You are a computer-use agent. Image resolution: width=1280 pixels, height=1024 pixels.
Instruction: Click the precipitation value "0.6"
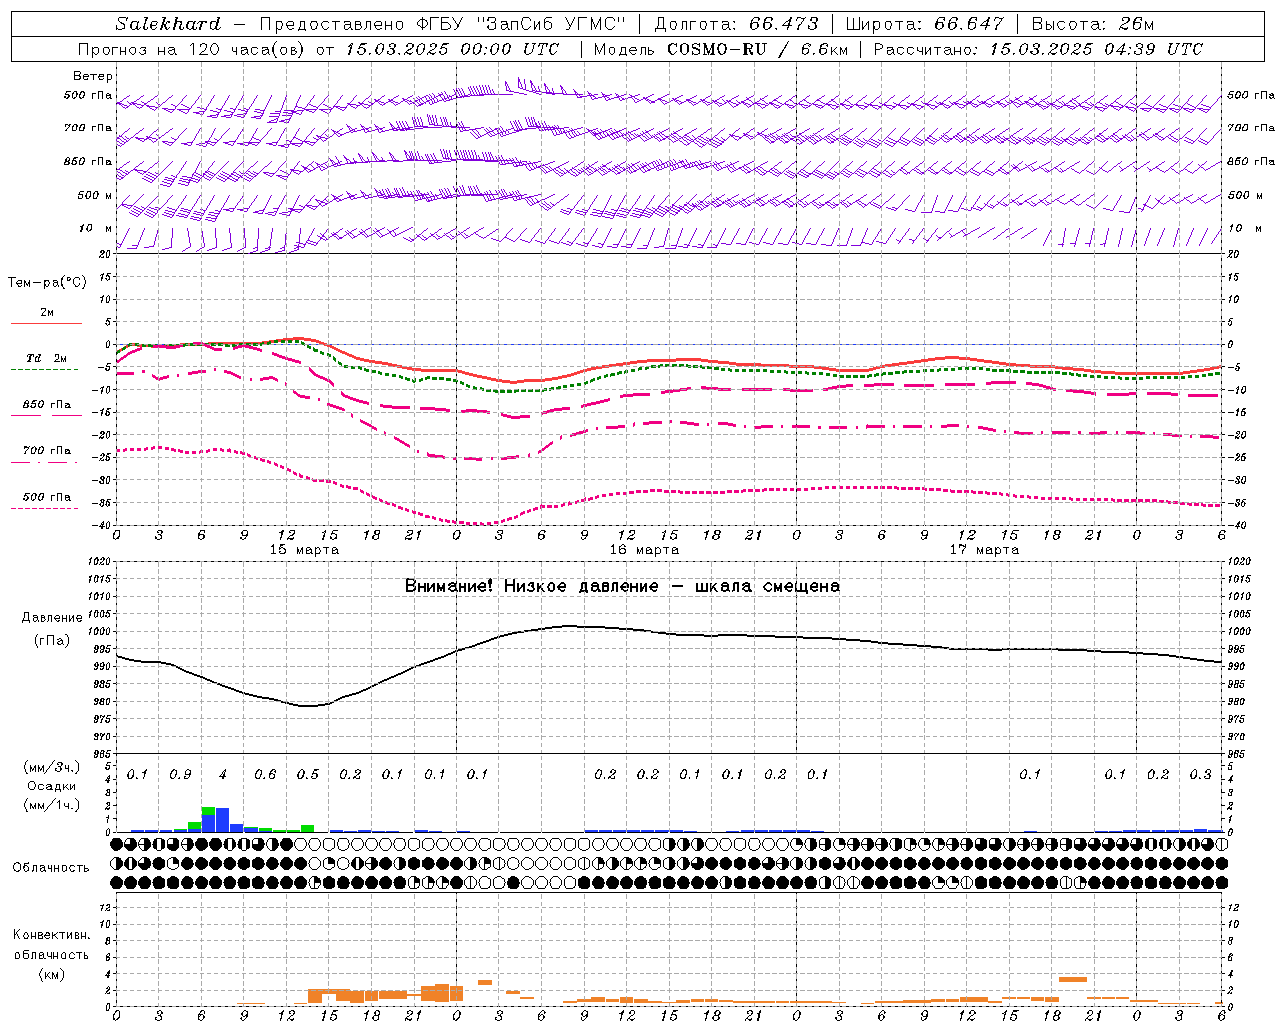click(265, 774)
